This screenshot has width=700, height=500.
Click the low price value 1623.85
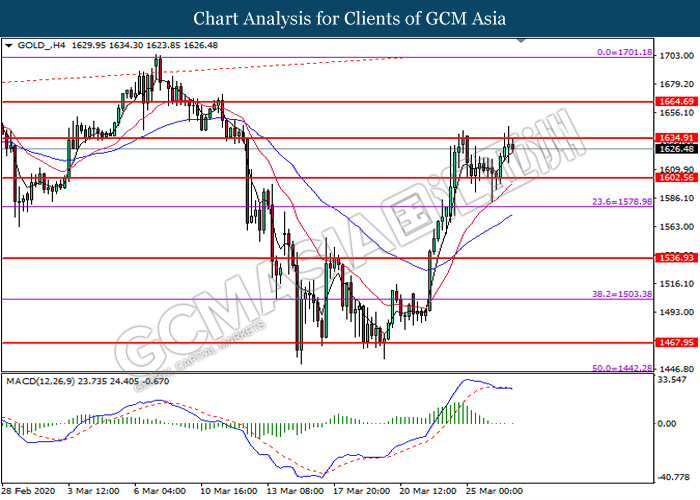[163, 46]
